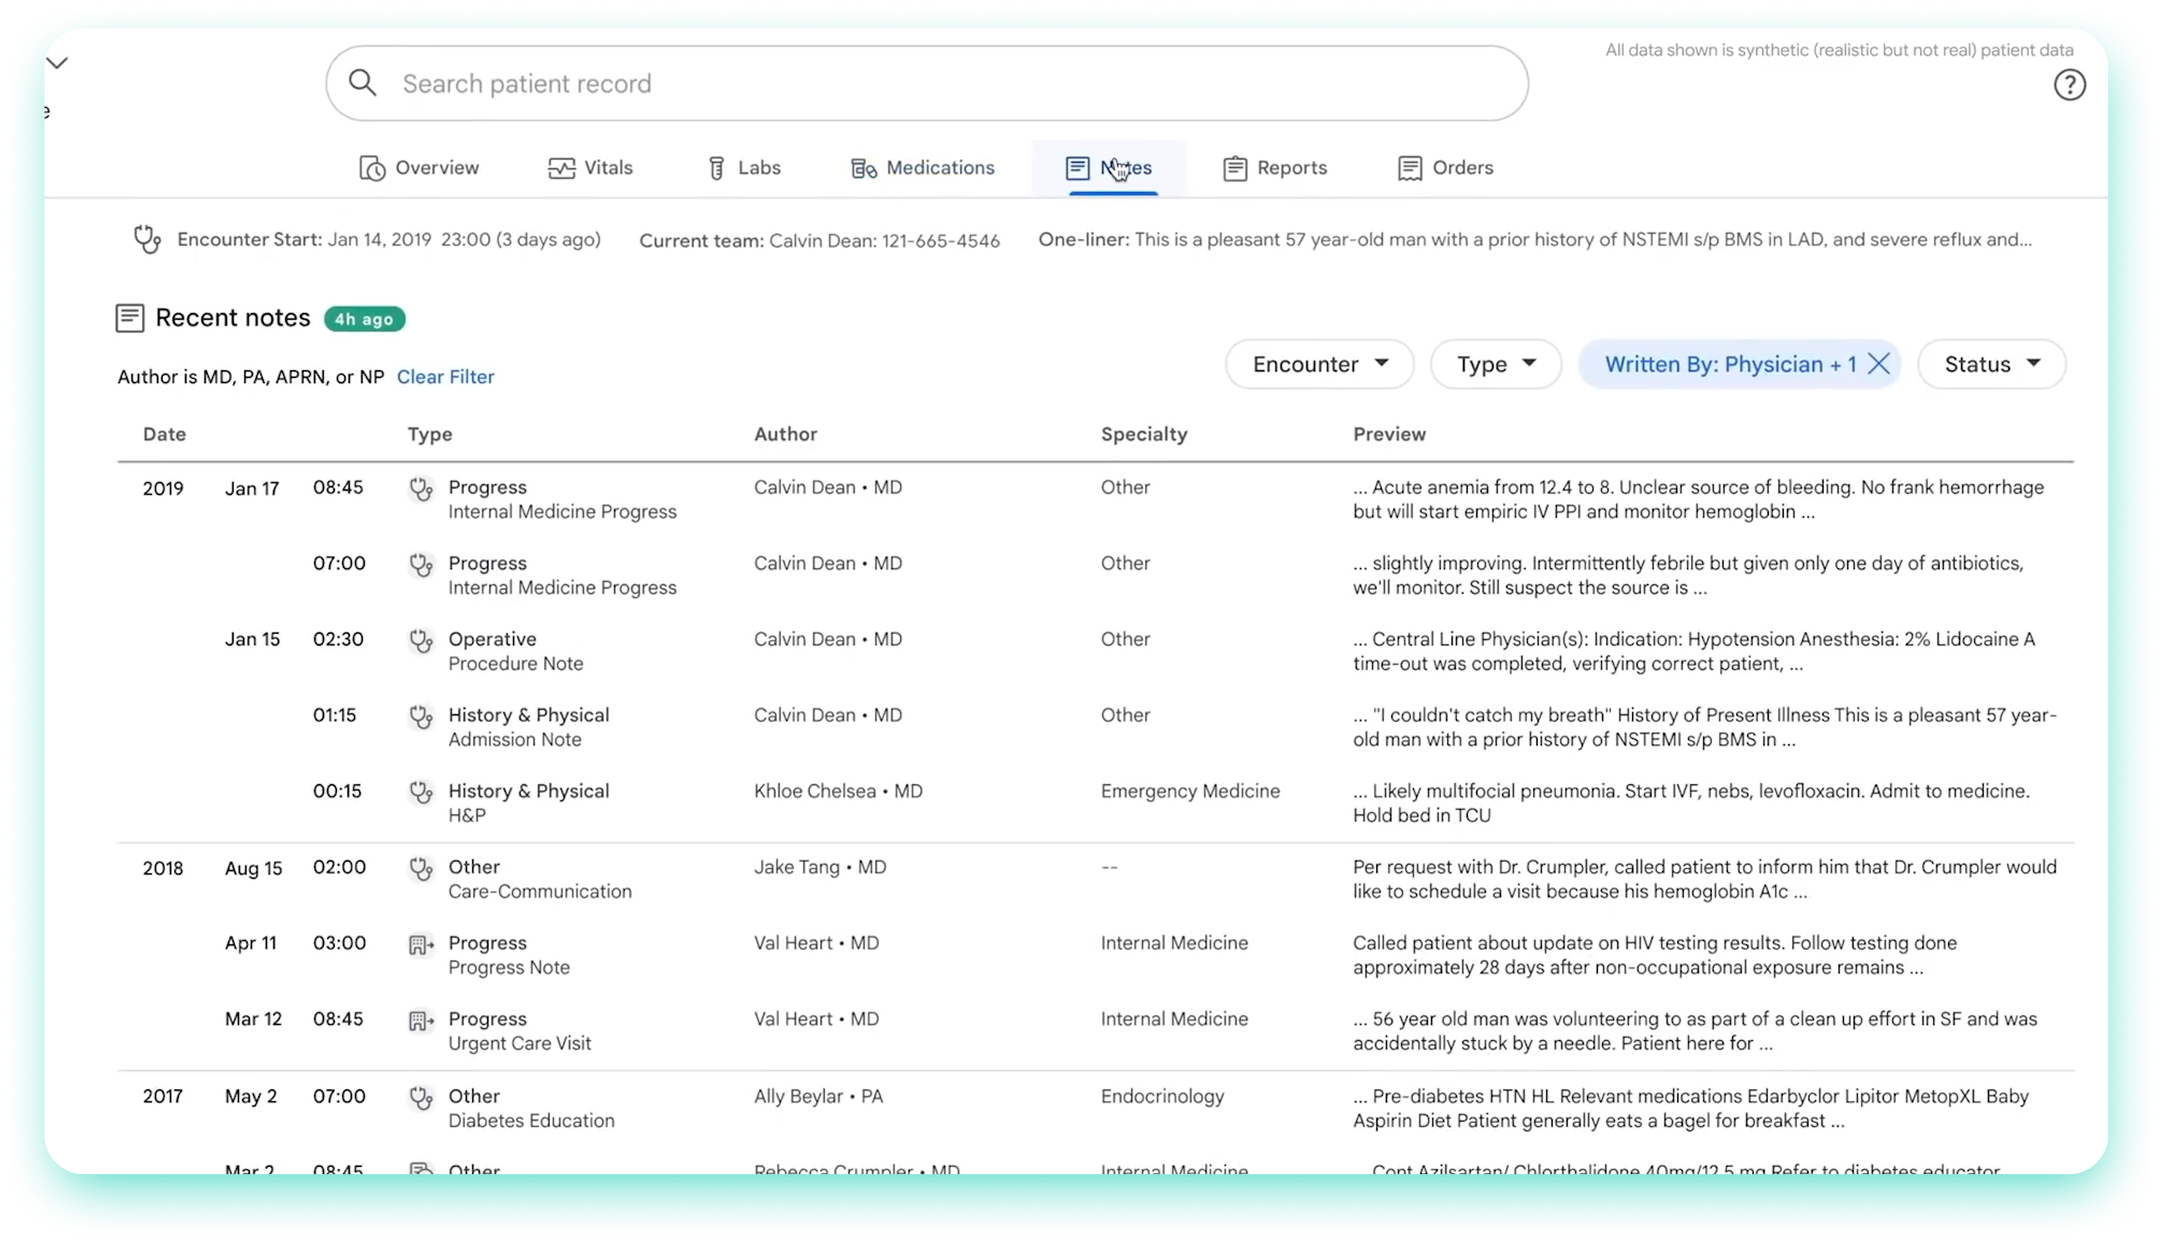The height and width of the screenshot is (1243, 2161).
Task: Click the building icon on Apr 11 note
Action: (x=421, y=944)
